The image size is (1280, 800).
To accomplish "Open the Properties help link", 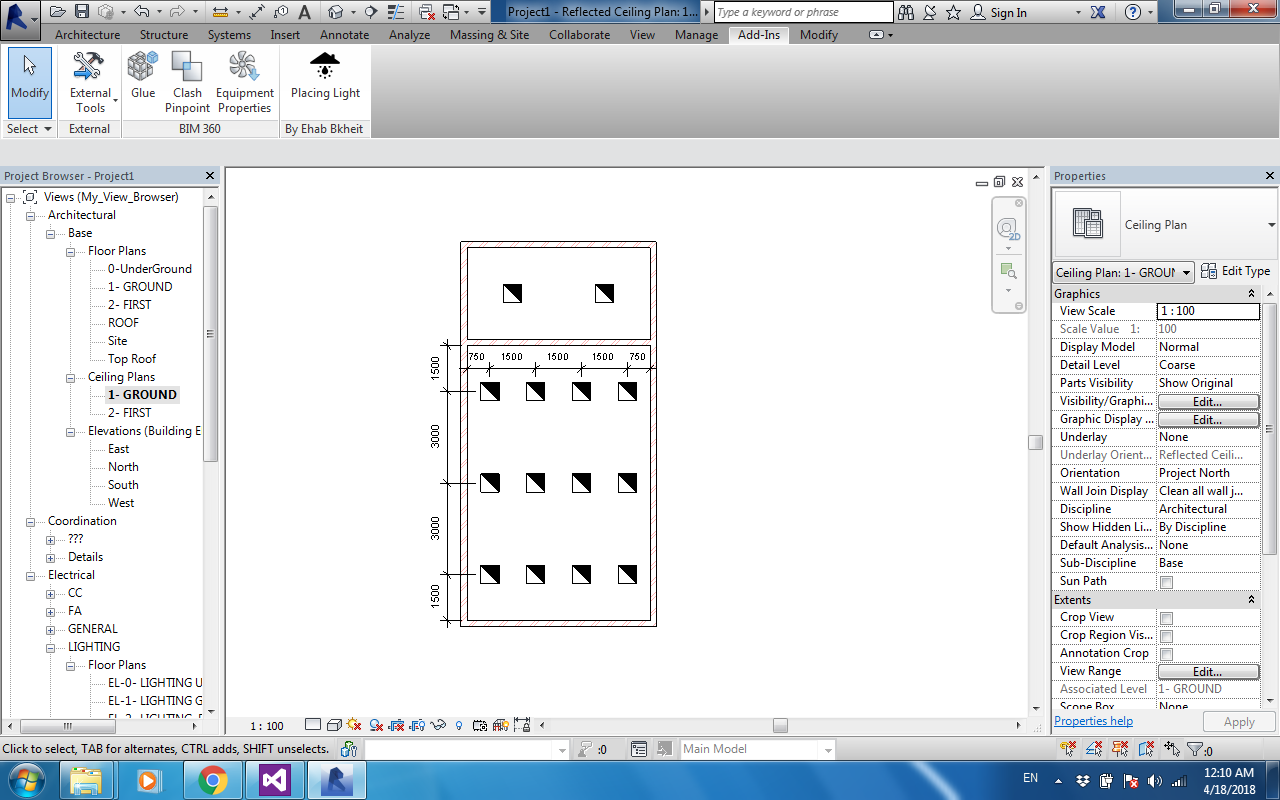I will click(x=1094, y=721).
